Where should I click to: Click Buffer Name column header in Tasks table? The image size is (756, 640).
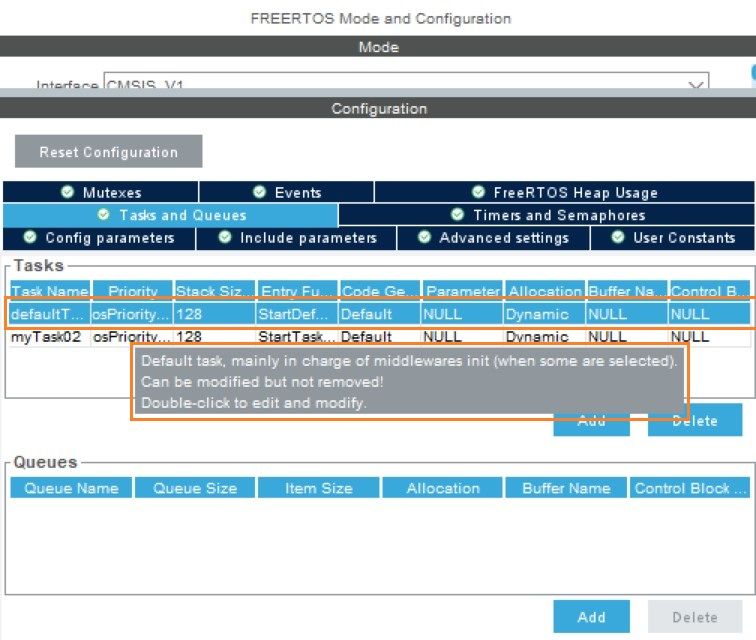point(627,291)
